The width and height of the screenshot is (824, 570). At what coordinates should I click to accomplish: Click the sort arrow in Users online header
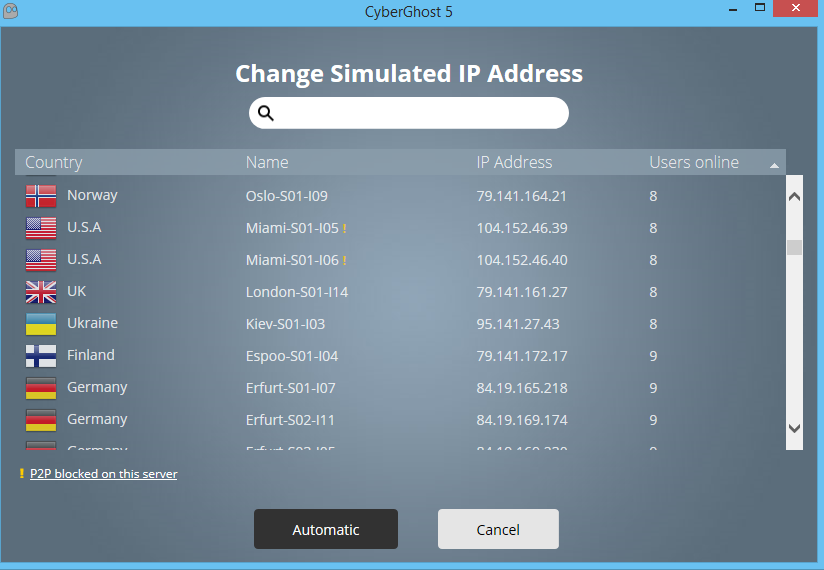[774, 165]
